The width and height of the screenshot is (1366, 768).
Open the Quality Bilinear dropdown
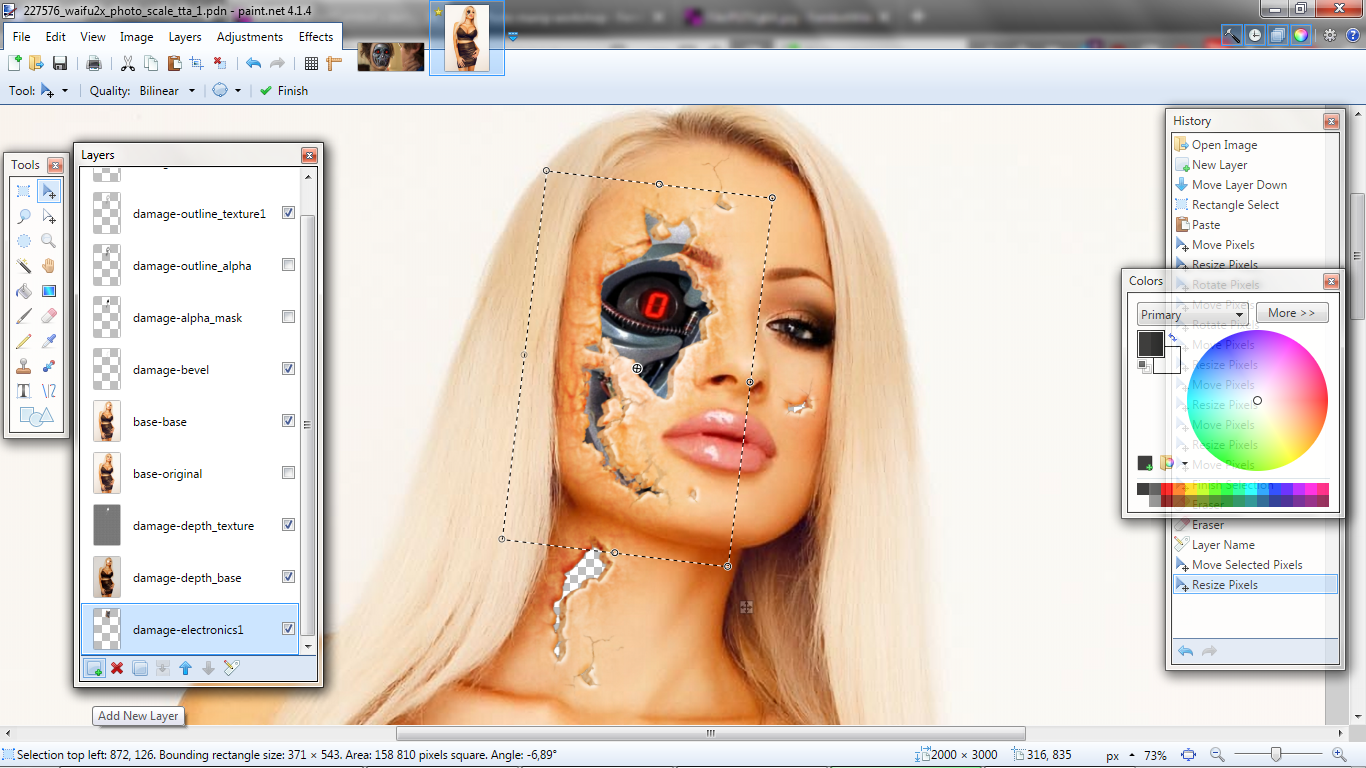click(166, 91)
